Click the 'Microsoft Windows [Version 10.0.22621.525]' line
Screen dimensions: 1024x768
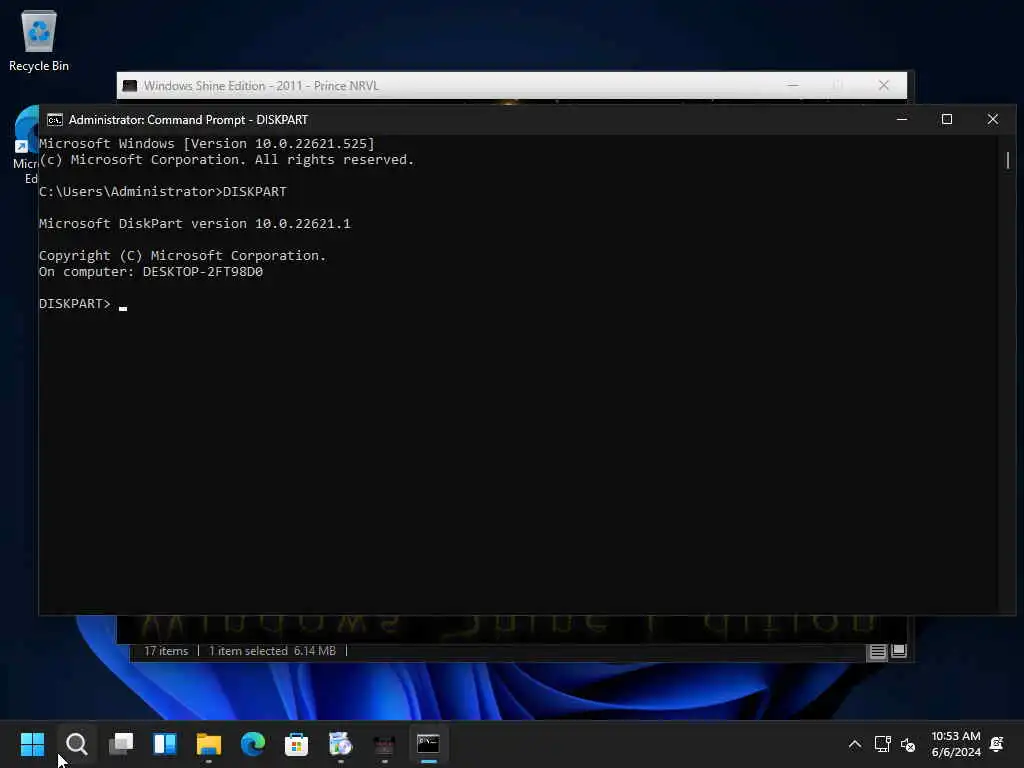207,144
